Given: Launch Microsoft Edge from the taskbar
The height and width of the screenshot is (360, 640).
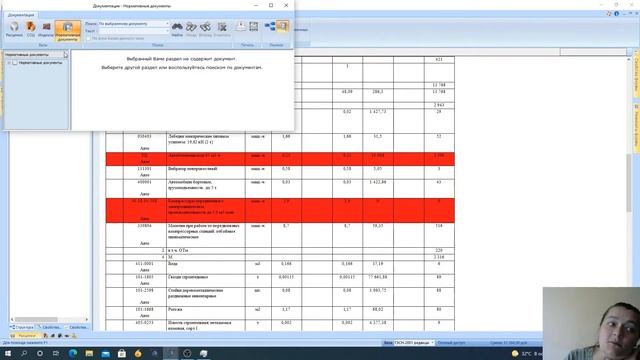Looking at the screenshot, I should (73, 353).
